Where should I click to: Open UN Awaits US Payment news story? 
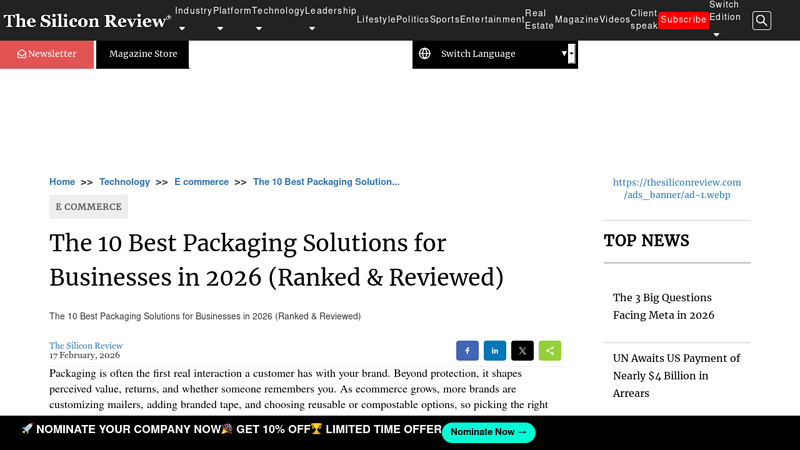point(677,376)
